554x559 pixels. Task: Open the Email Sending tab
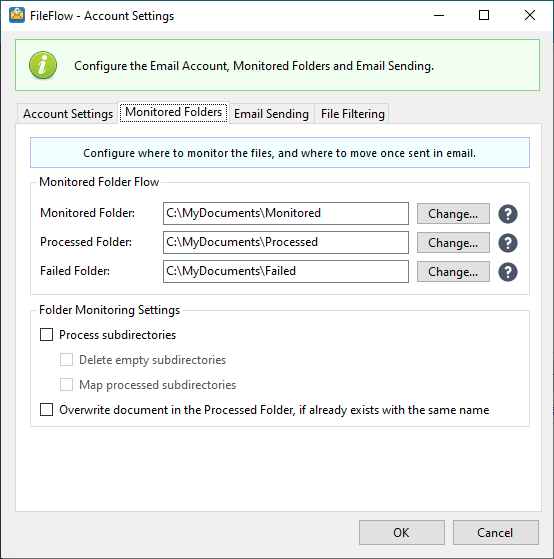[x=271, y=114]
